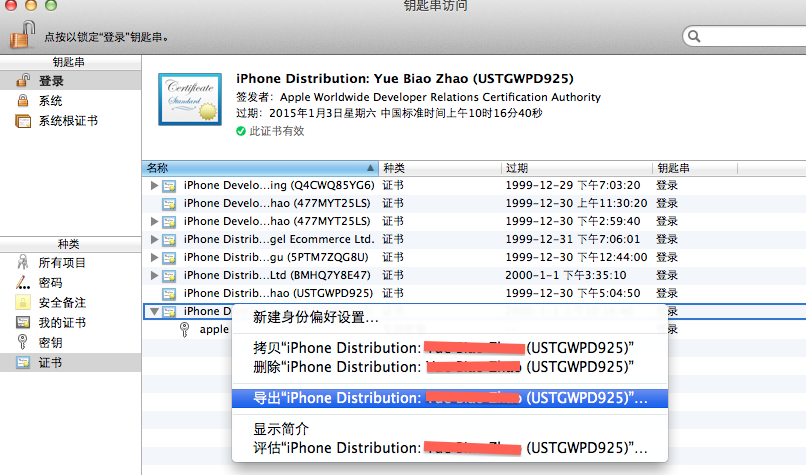This screenshot has height=475, width=806.
Task: Expand the 1999-12-30 下午2:59:40 certificate row
Action: (x=154, y=222)
